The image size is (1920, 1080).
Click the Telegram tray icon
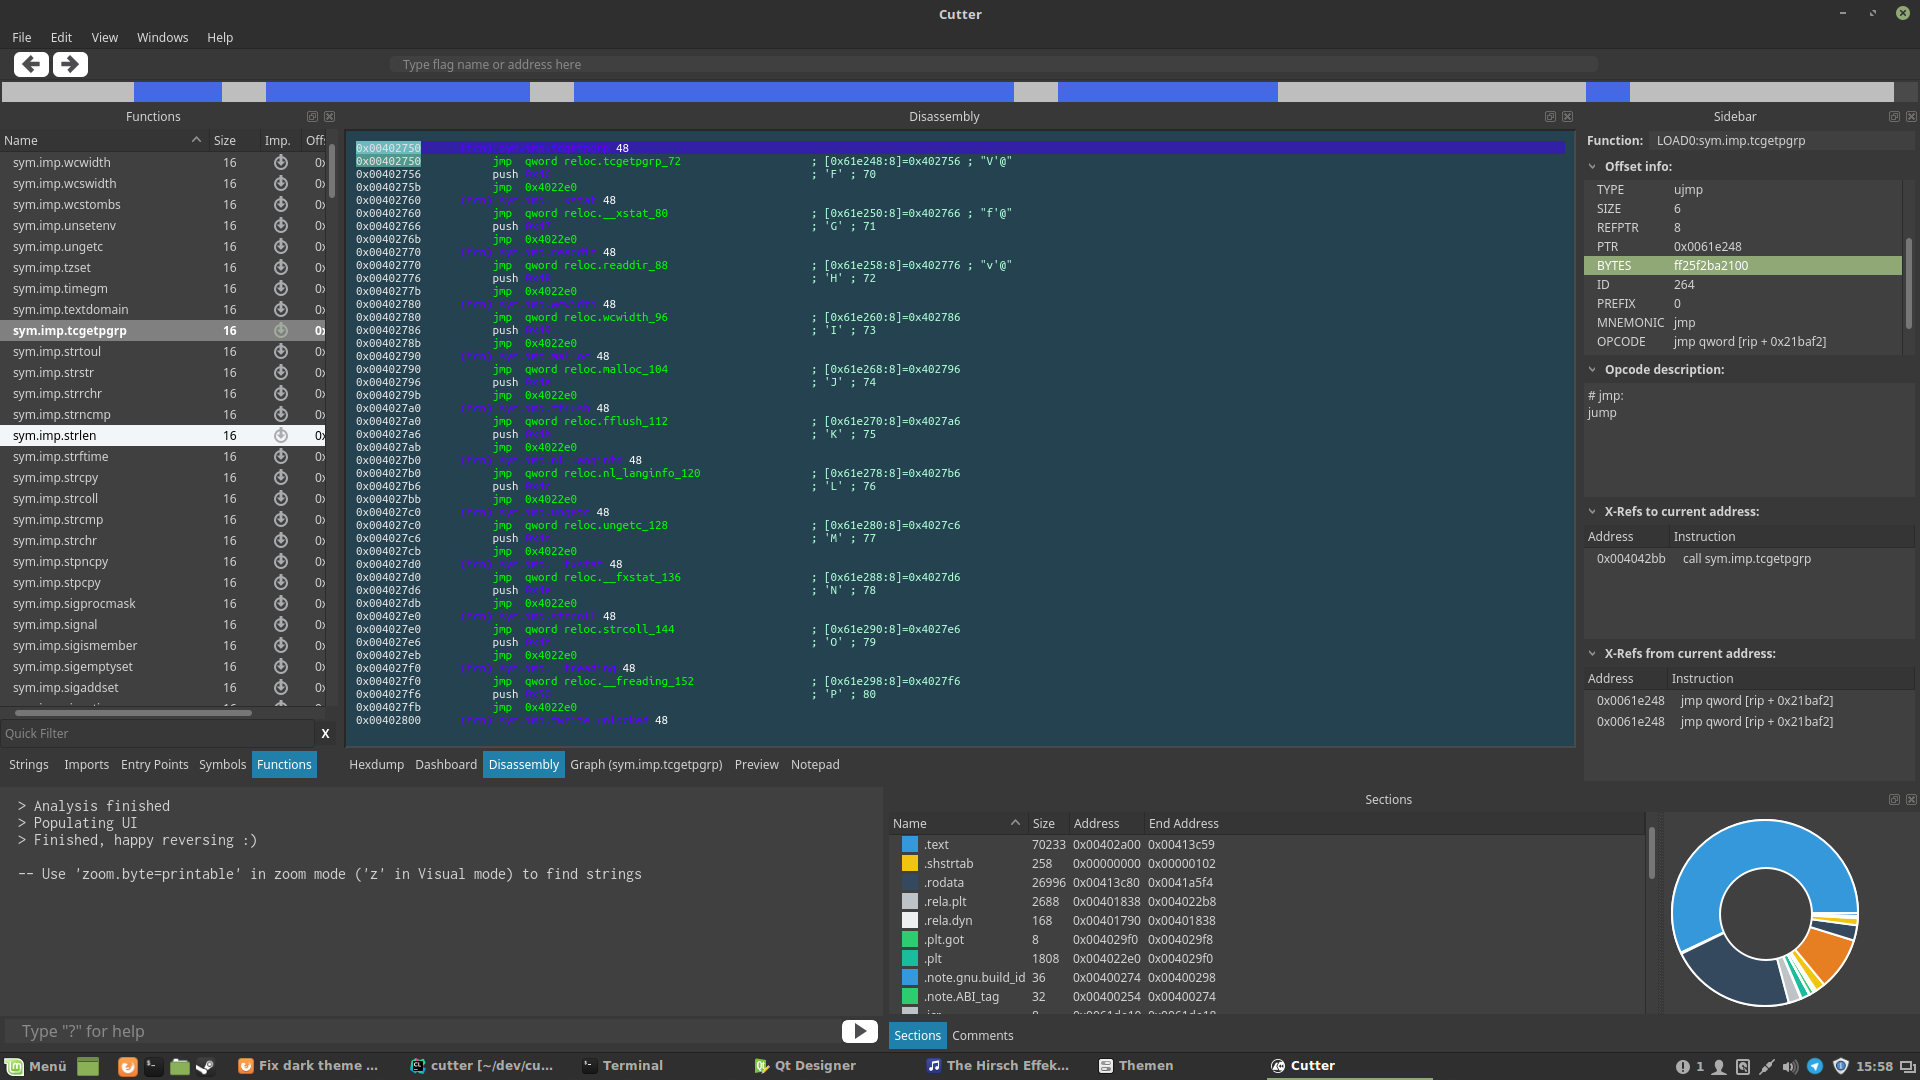click(x=1815, y=1066)
